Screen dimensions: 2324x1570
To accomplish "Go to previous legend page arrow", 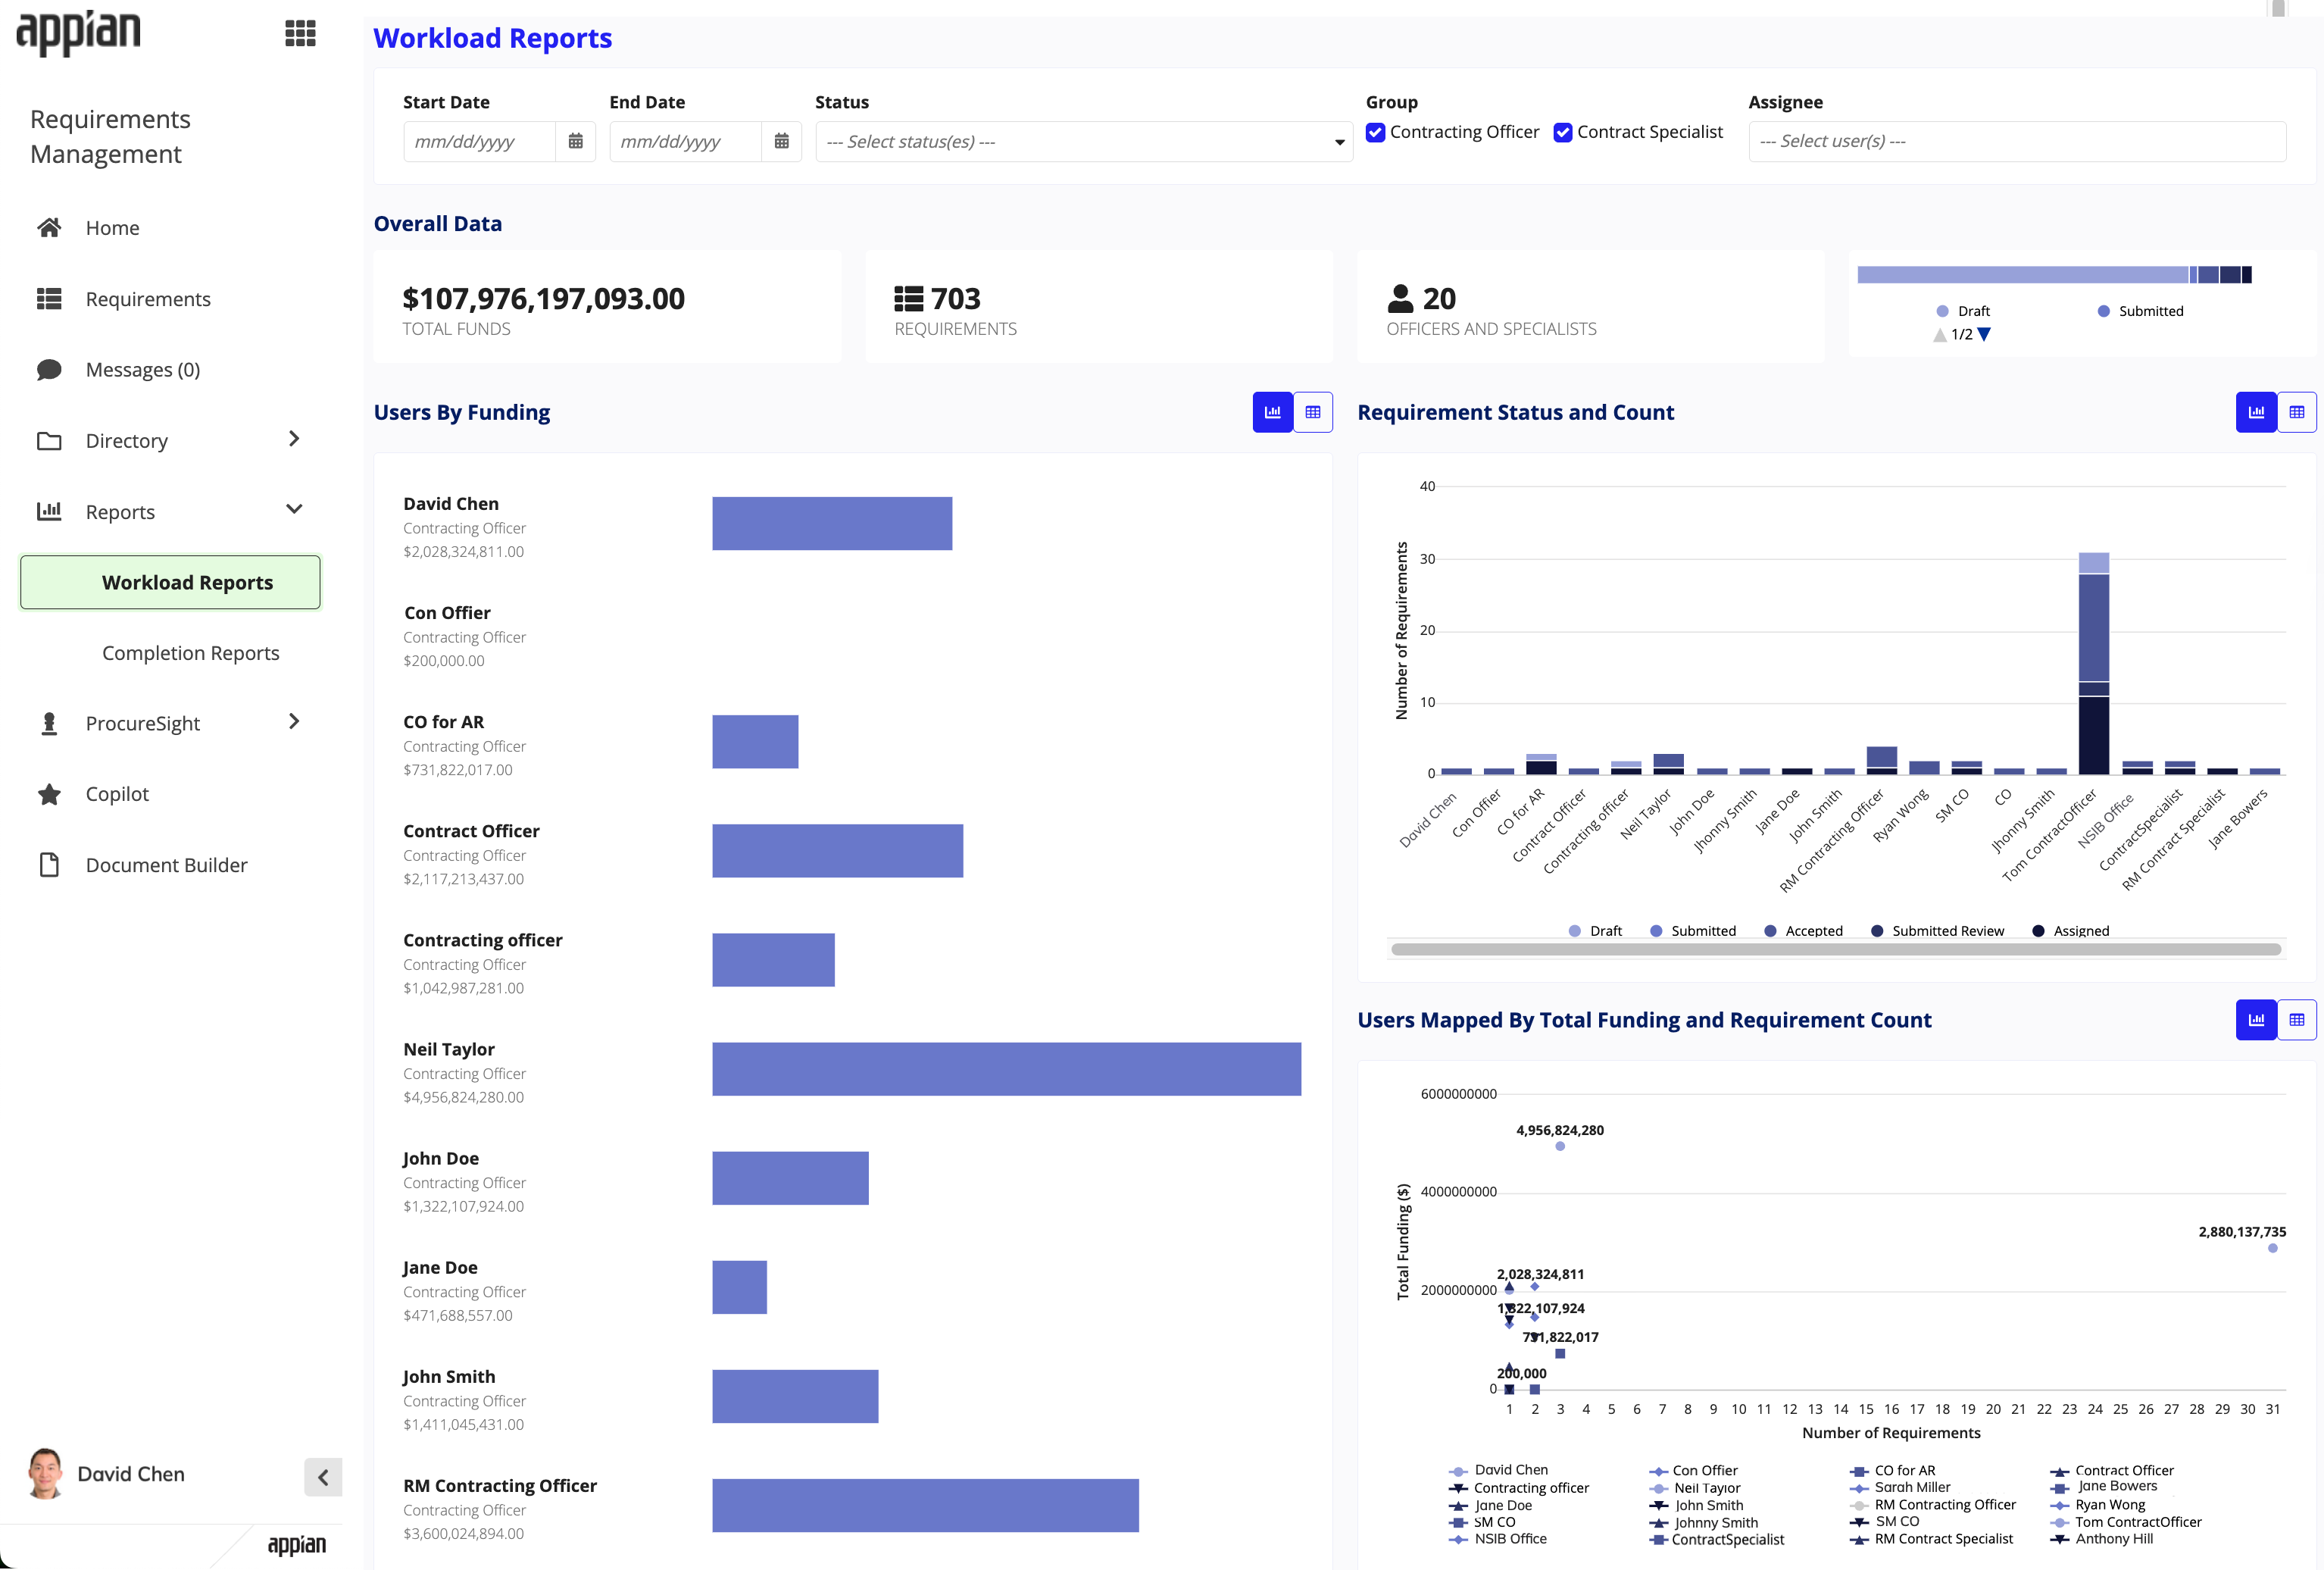I will pos(1940,334).
